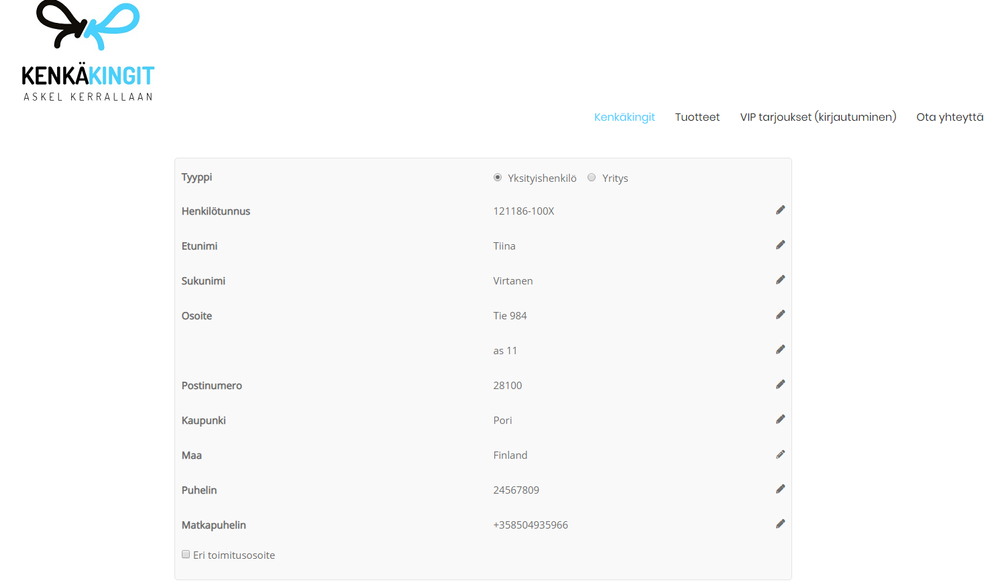Viewport: 998px width, 587px height.
Task: Open VIP tarjoukset (kirjautuminen) menu
Action: (818, 117)
